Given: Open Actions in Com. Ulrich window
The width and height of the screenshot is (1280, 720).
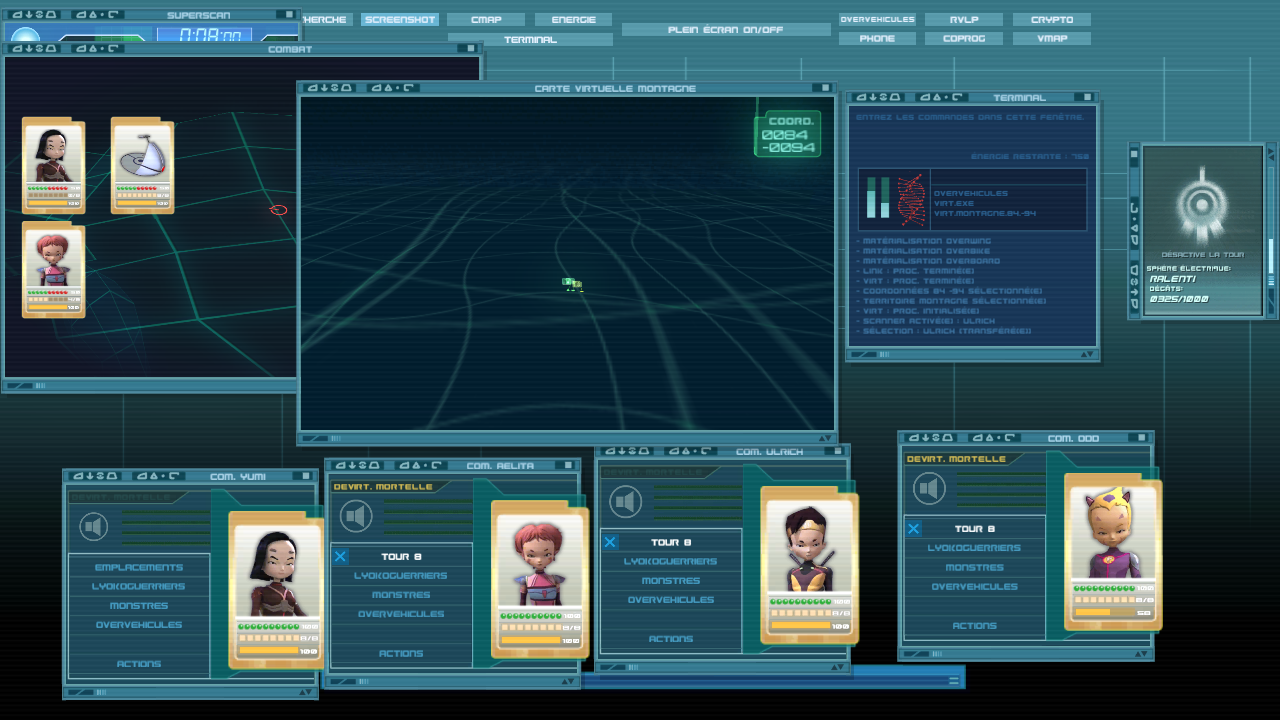Looking at the screenshot, I should pyautogui.click(x=671, y=638).
